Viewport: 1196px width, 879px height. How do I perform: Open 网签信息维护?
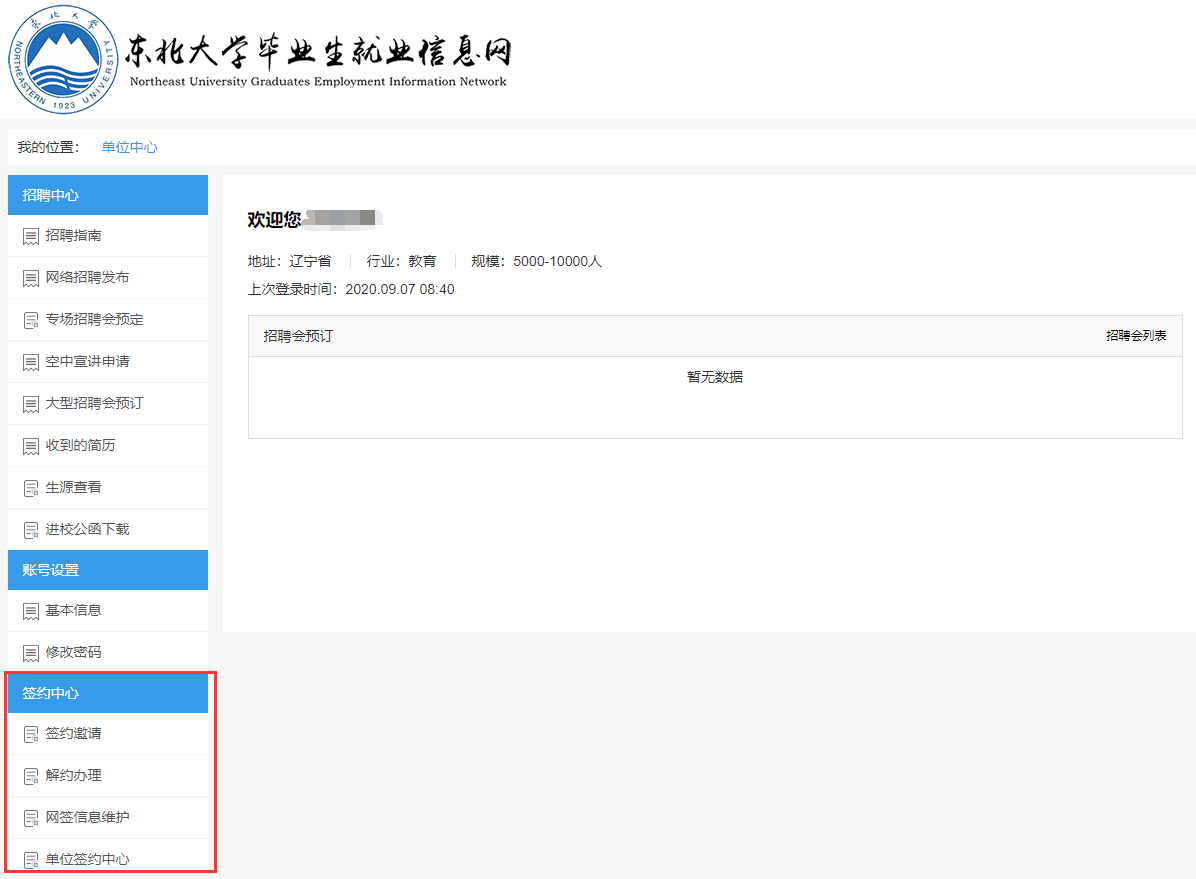pyautogui.click(x=108, y=818)
